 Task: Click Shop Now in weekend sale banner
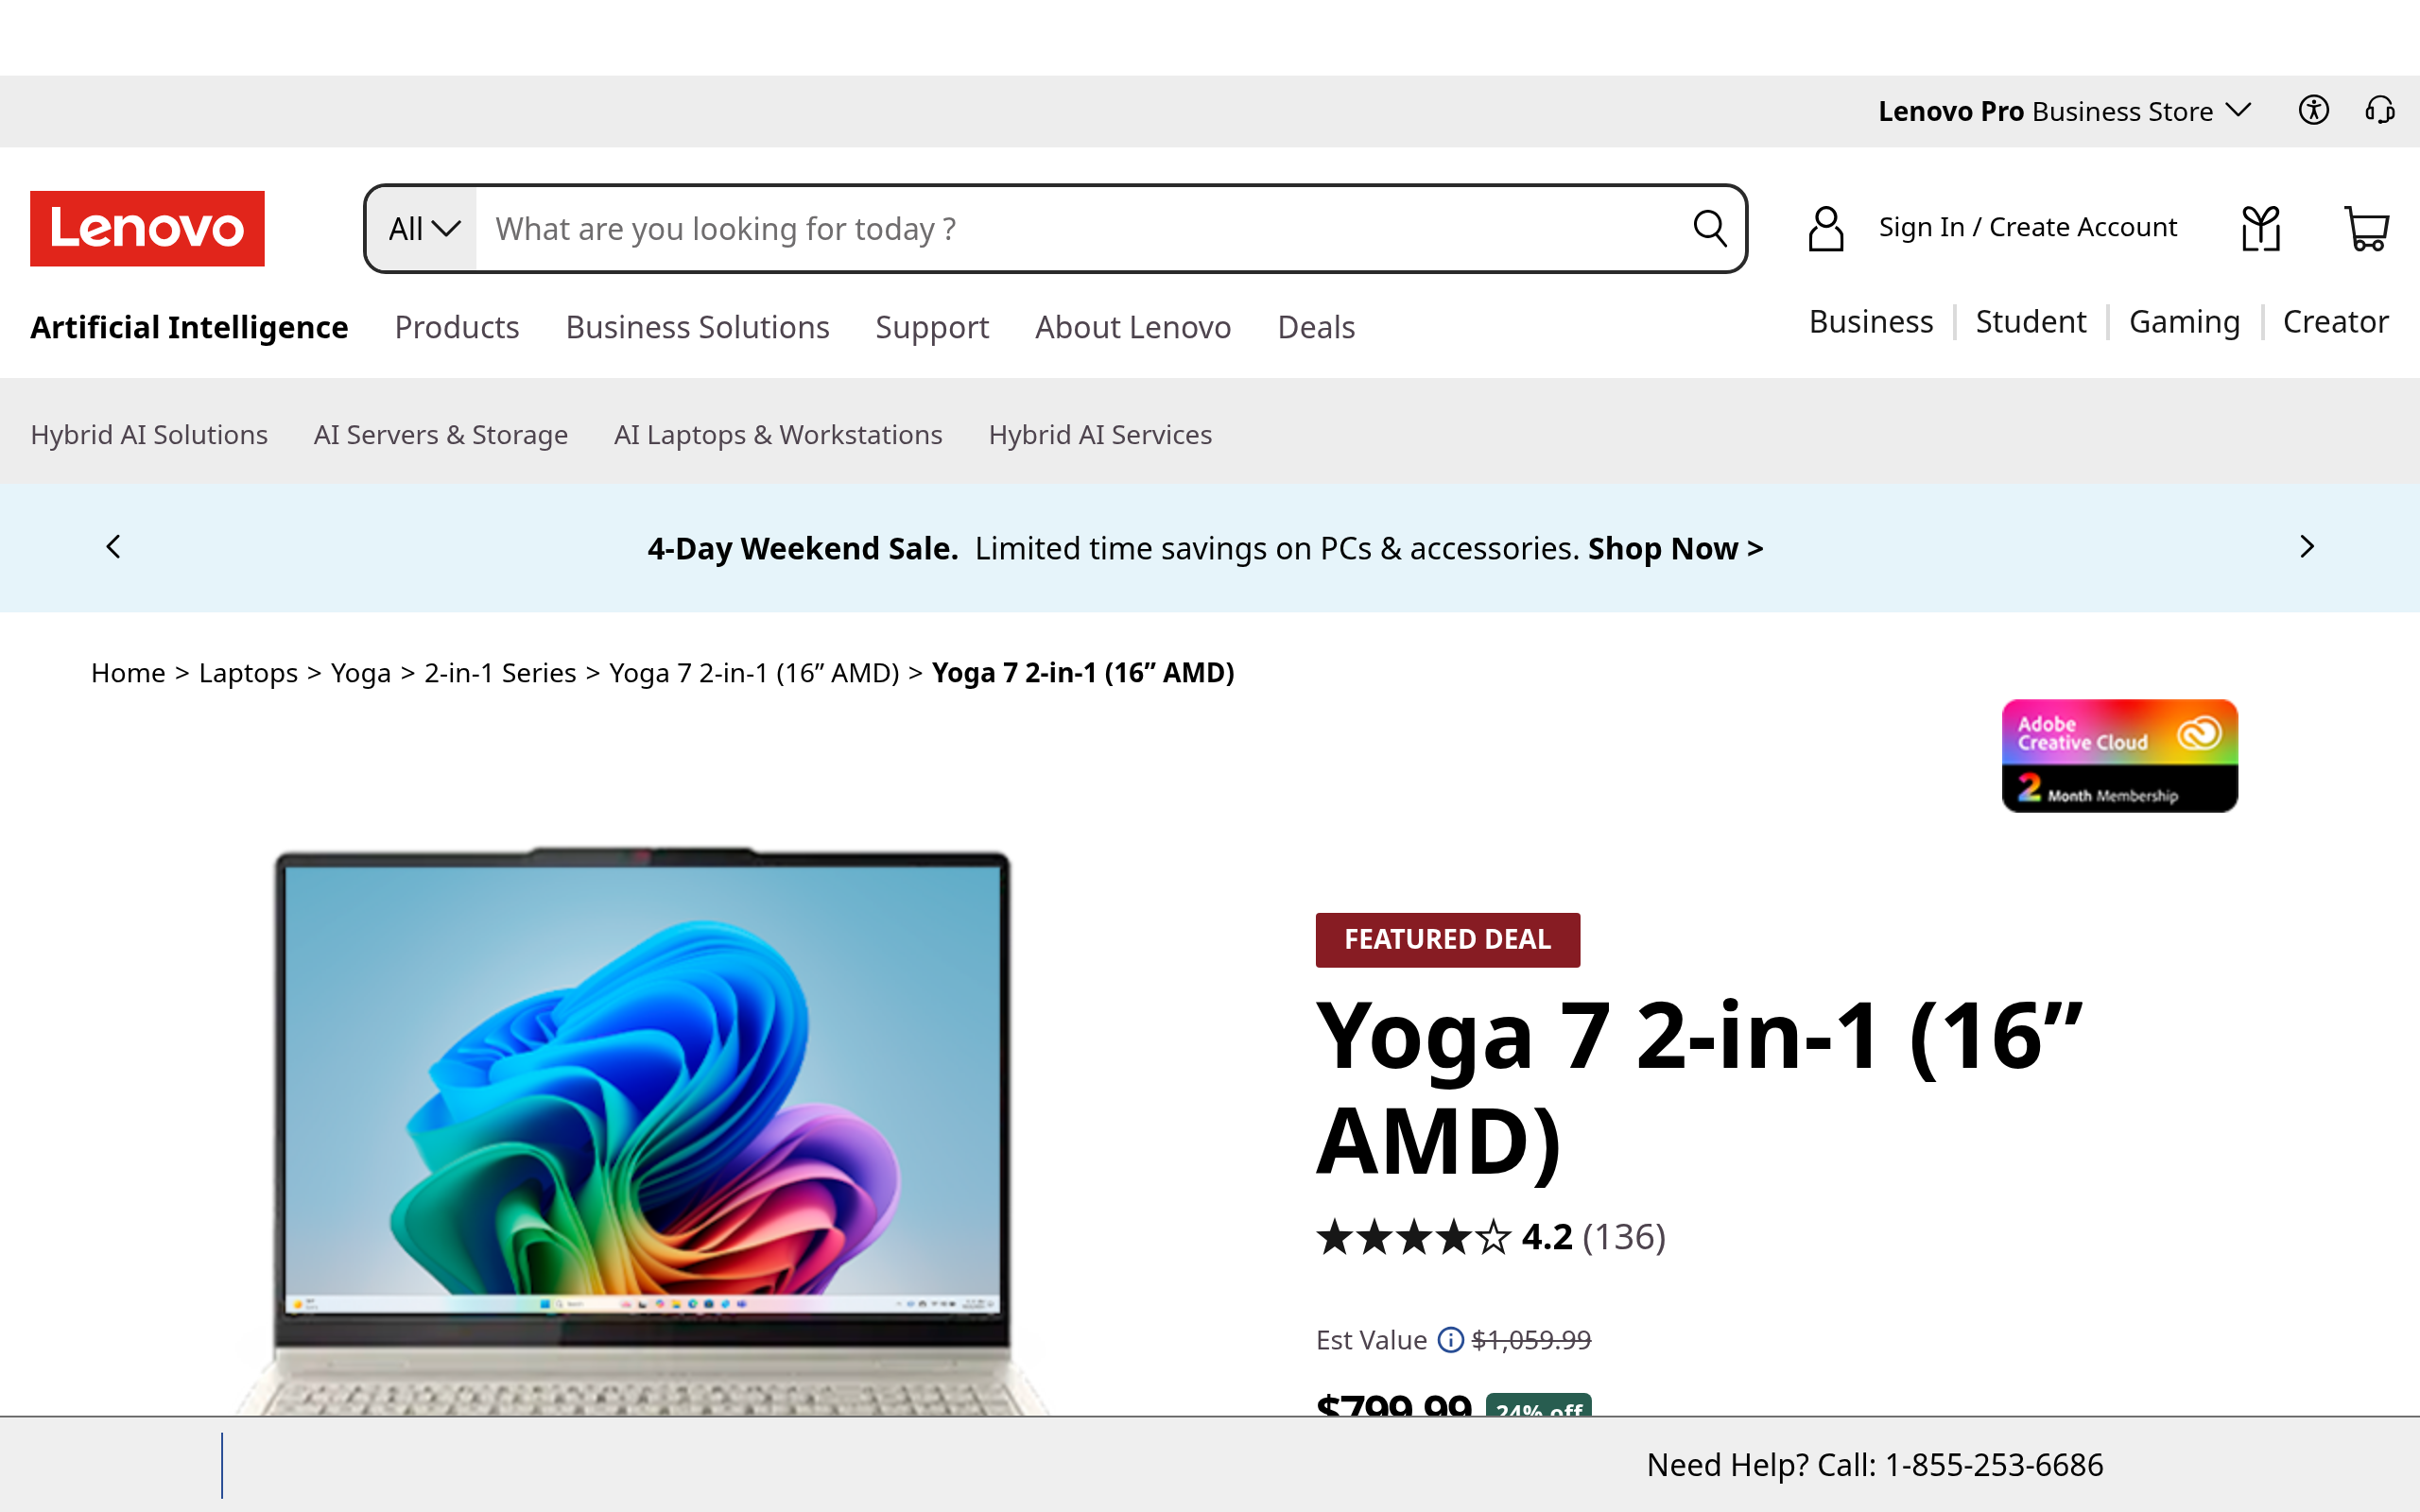(x=1675, y=548)
